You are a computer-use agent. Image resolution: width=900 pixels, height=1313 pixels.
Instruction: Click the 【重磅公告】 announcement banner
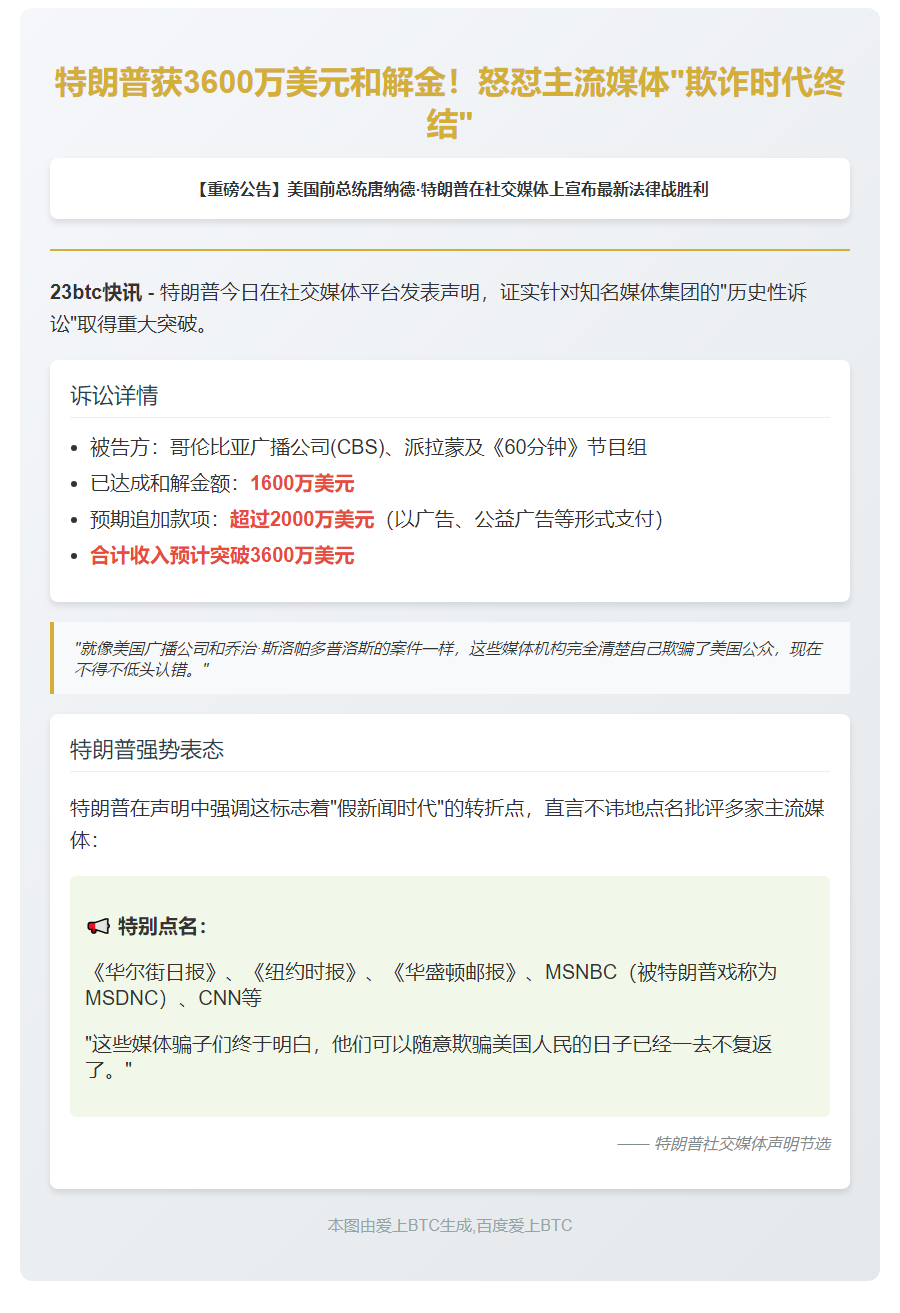tap(450, 189)
